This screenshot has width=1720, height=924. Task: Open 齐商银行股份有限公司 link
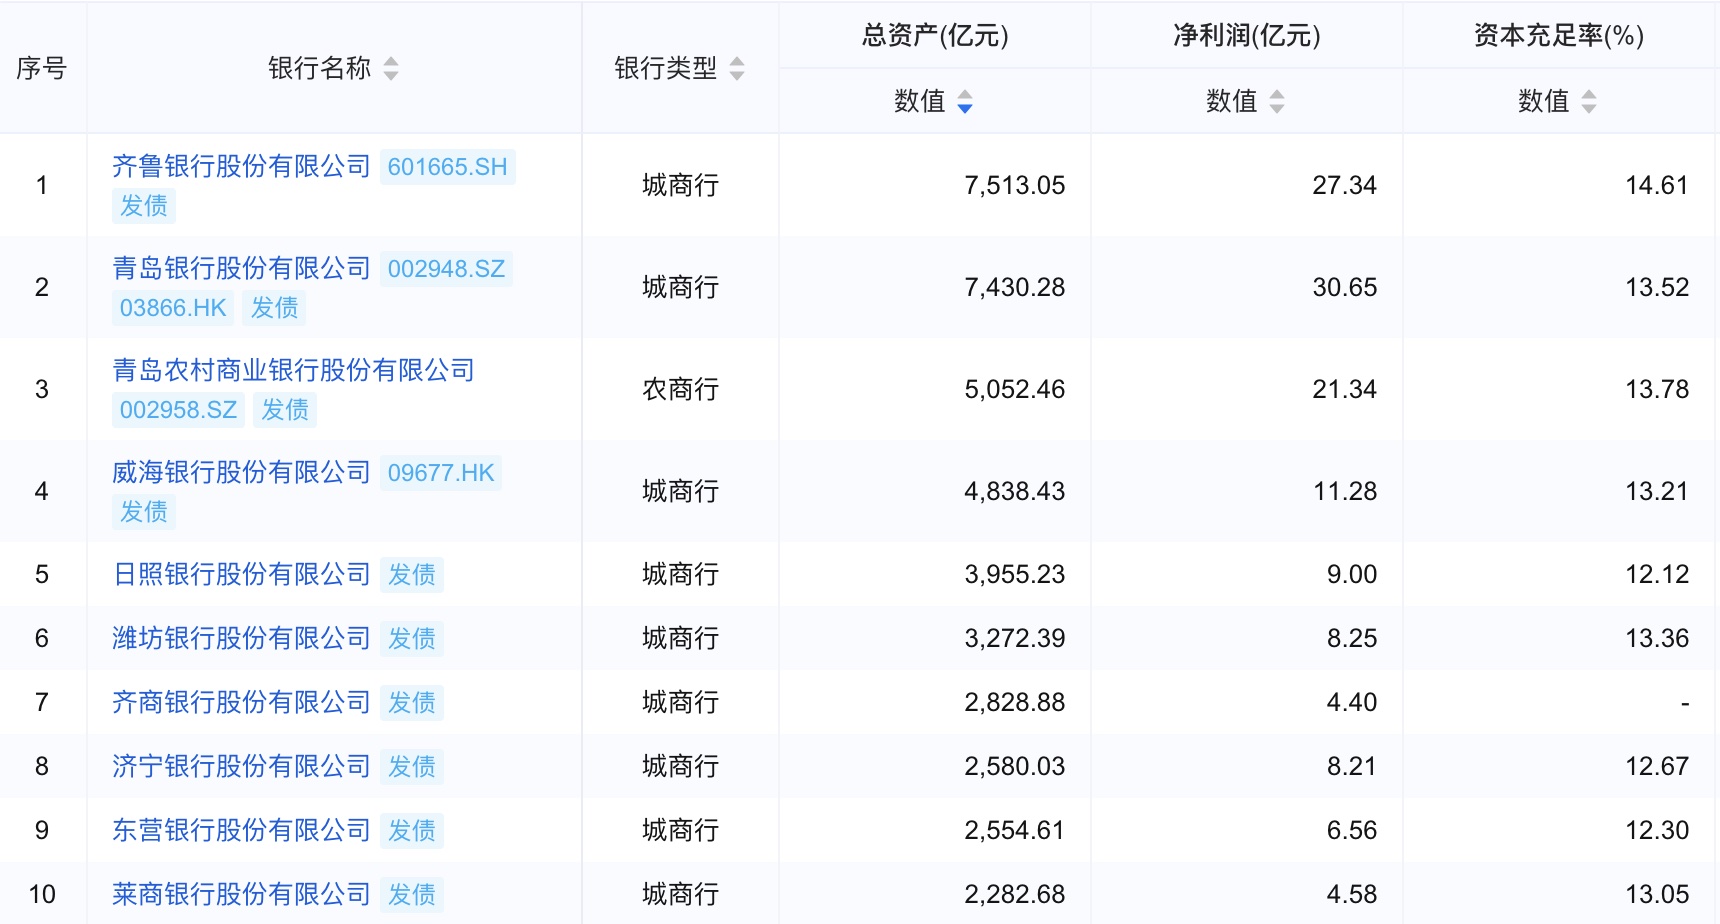(x=241, y=702)
